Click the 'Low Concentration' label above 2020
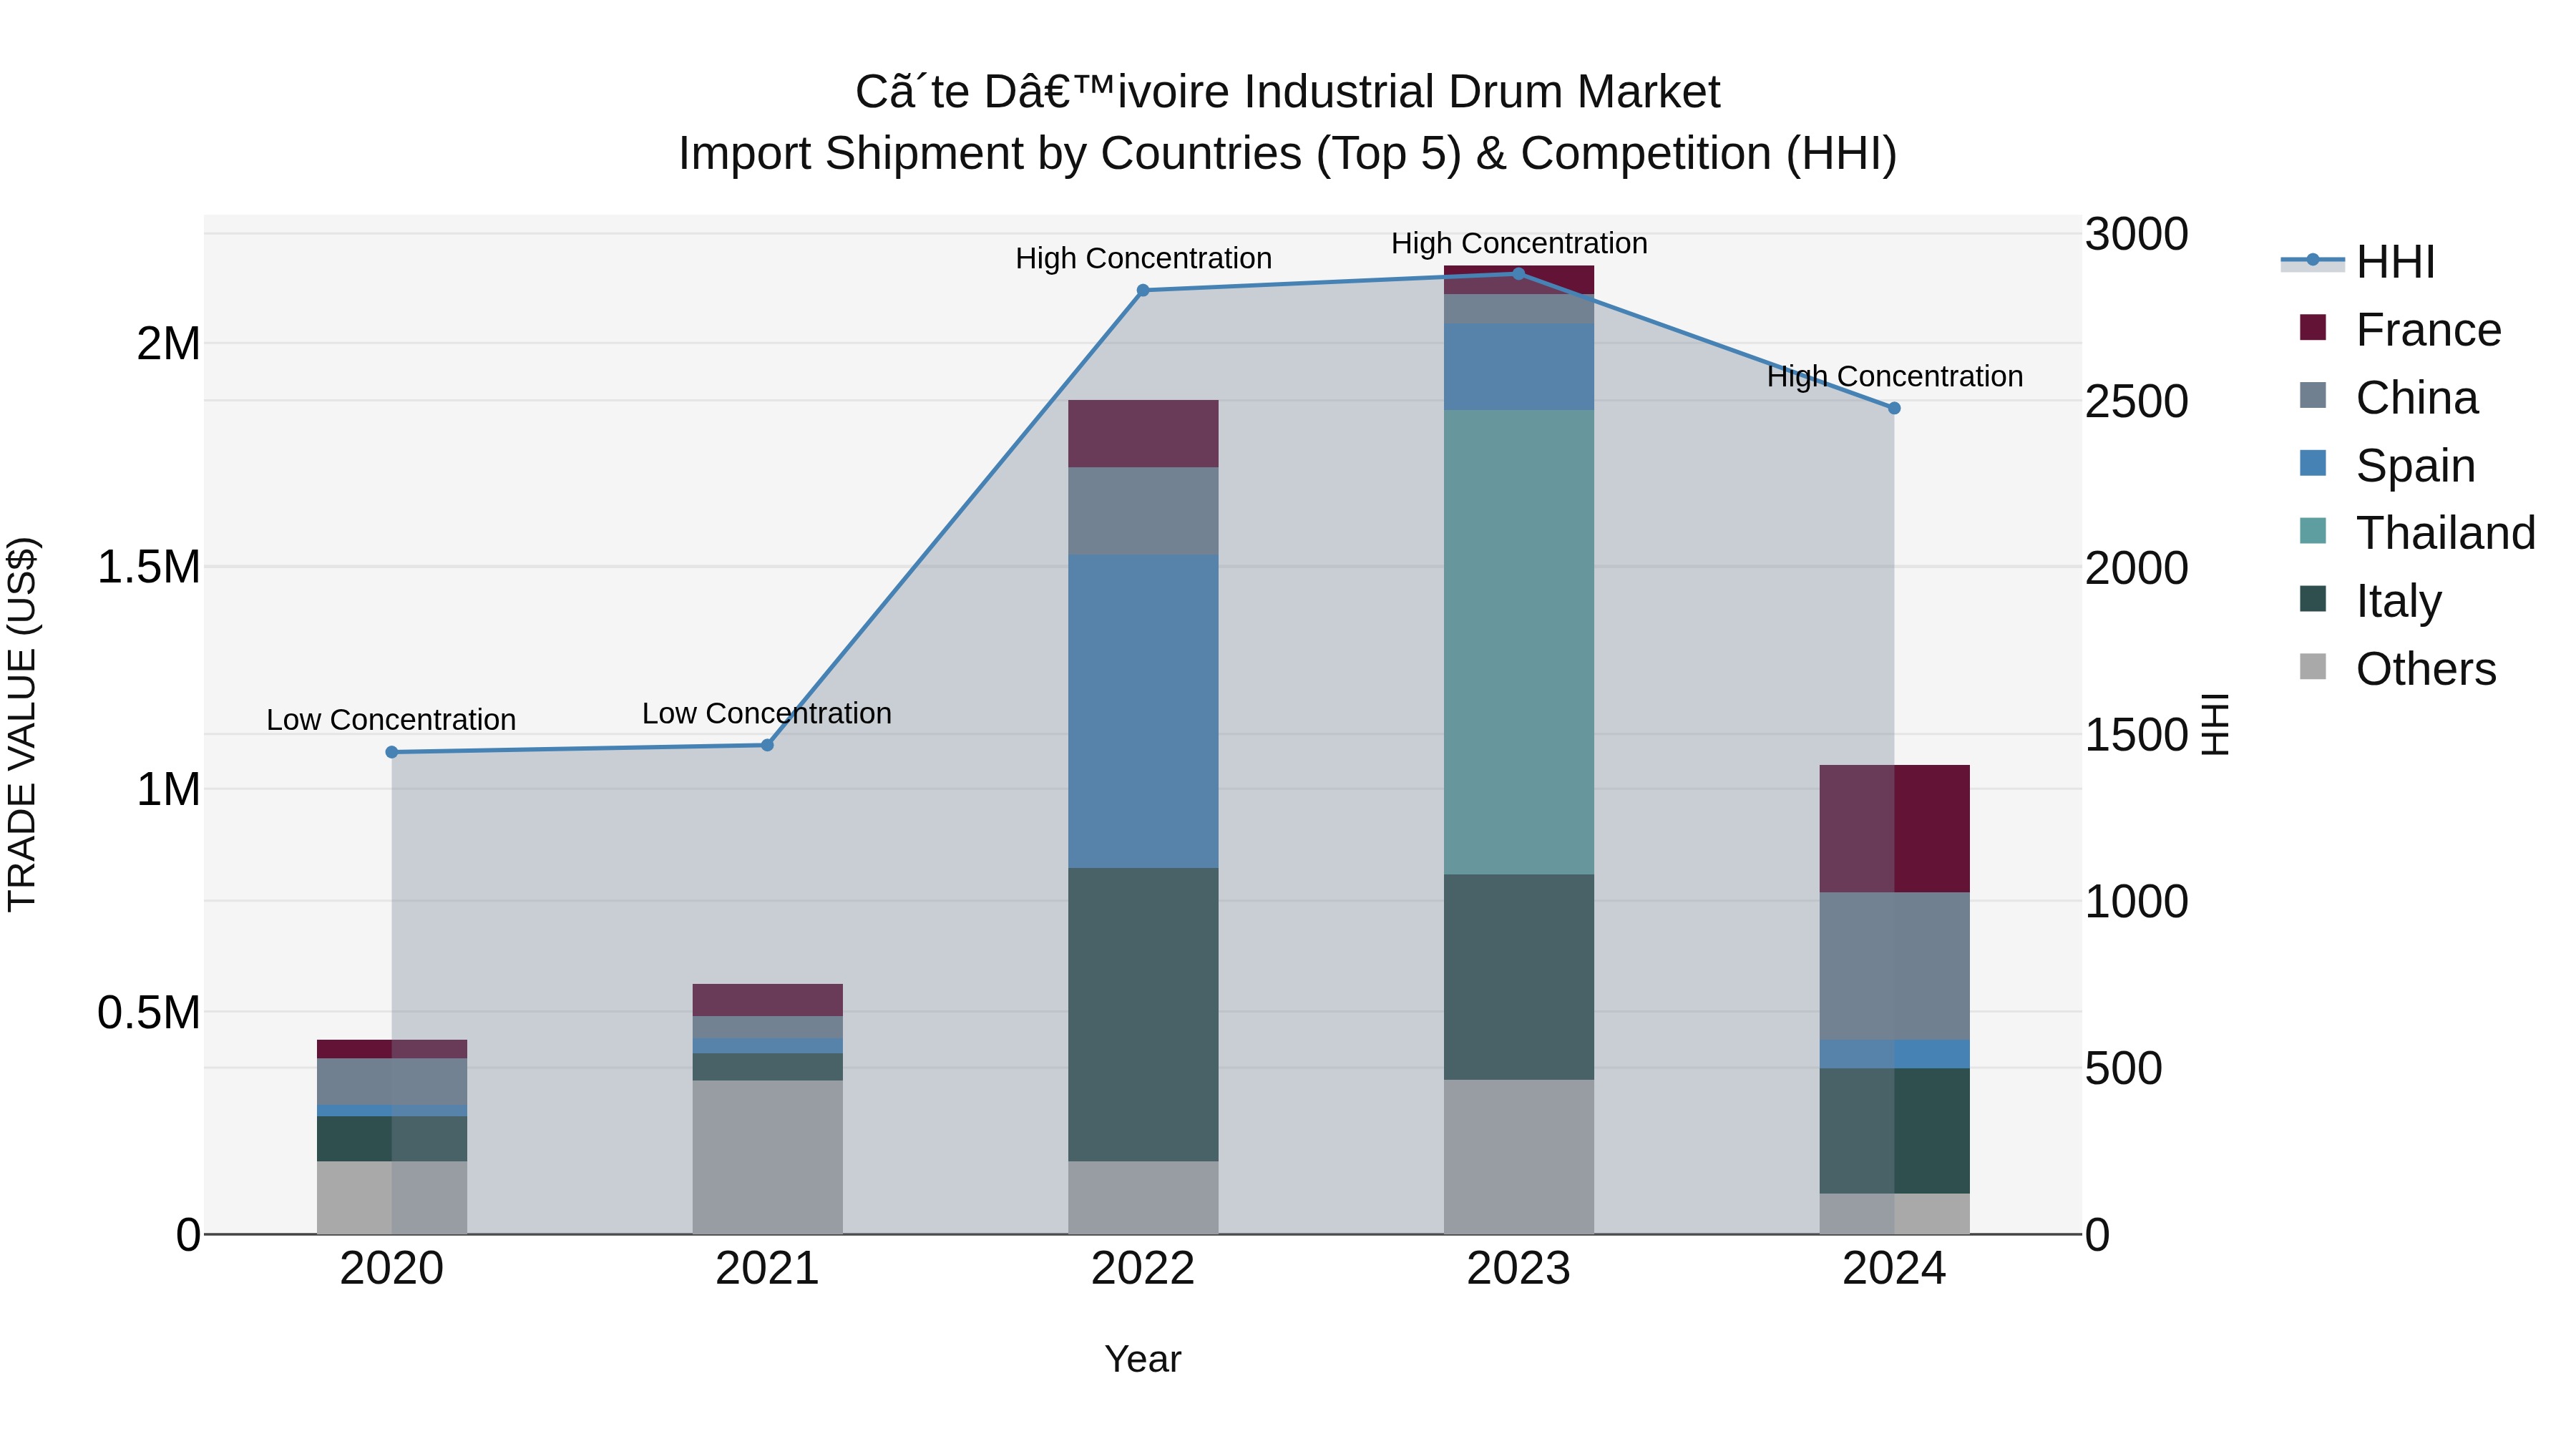Screen dimensions: 2576x1449 [391, 720]
